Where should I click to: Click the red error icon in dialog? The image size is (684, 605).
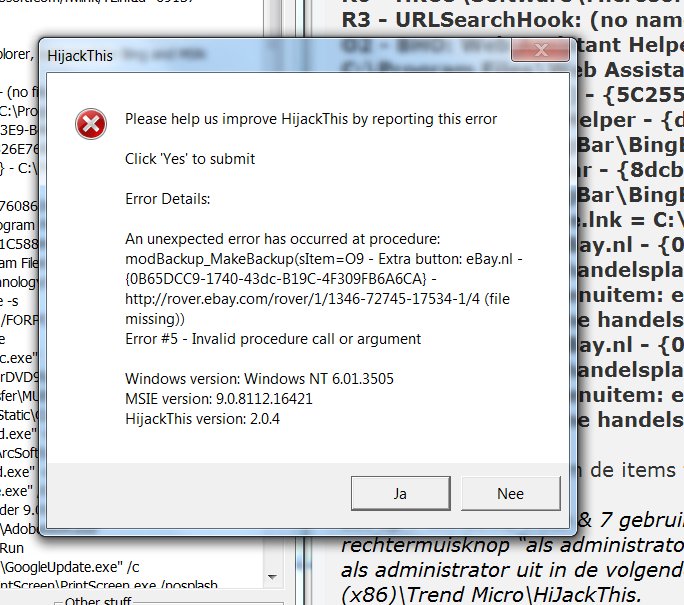pos(91,124)
